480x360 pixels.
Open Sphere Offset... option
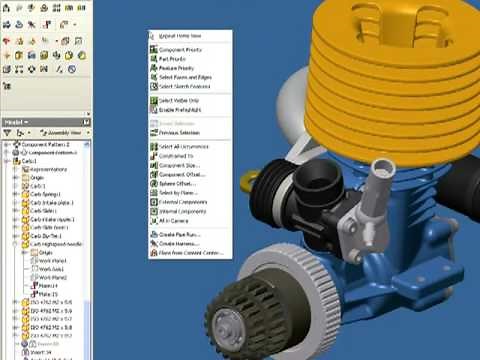[190, 184]
